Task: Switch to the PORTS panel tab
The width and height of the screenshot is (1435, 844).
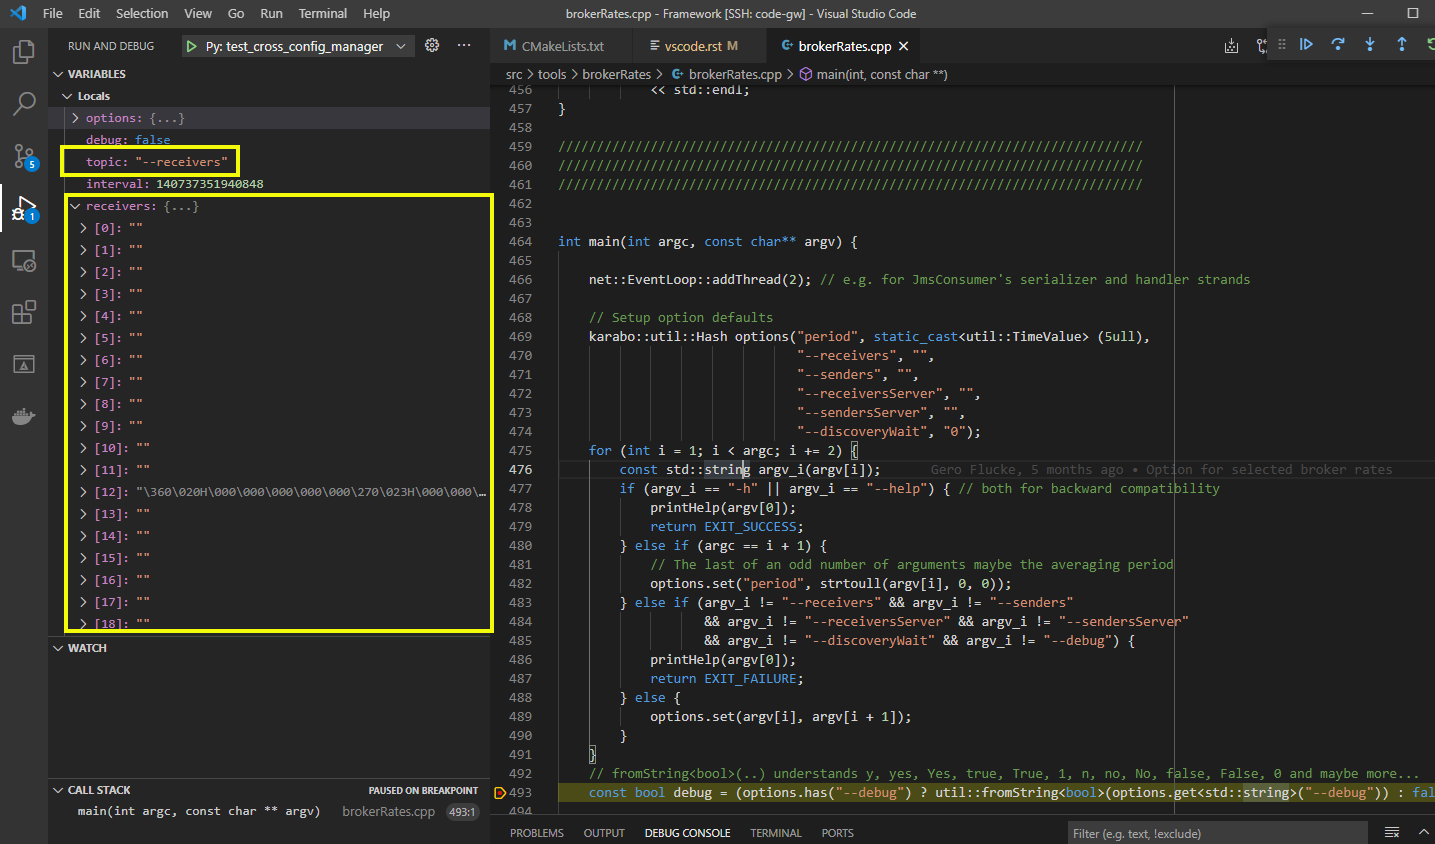Action: pos(838,833)
